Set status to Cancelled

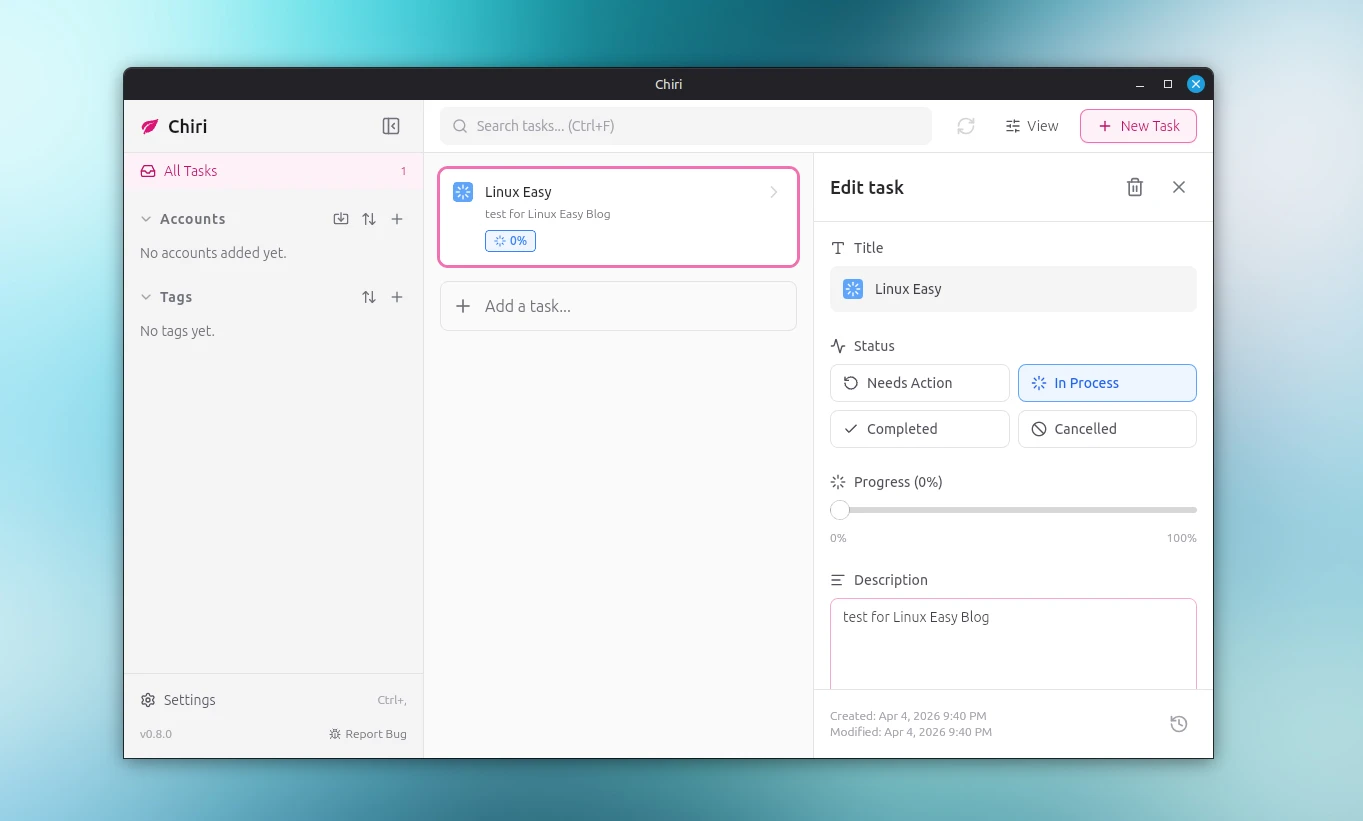(1106, 429)
